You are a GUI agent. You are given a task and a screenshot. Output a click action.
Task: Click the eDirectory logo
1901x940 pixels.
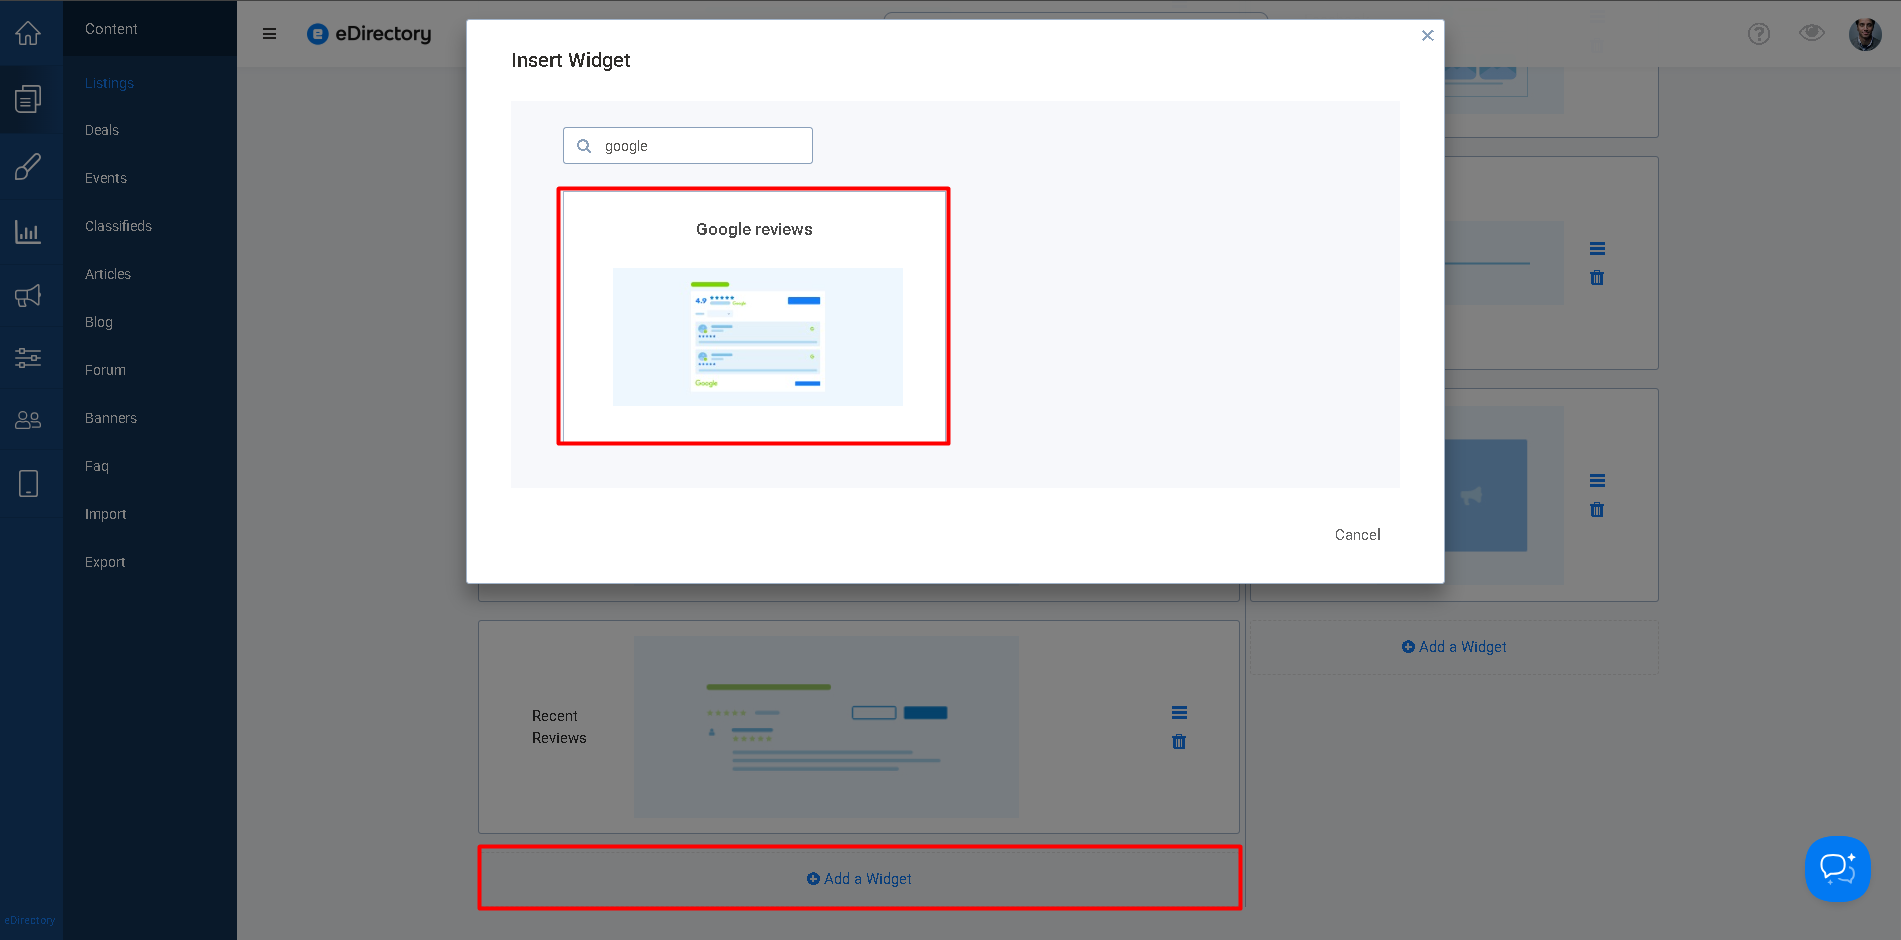tap(369, 34)
